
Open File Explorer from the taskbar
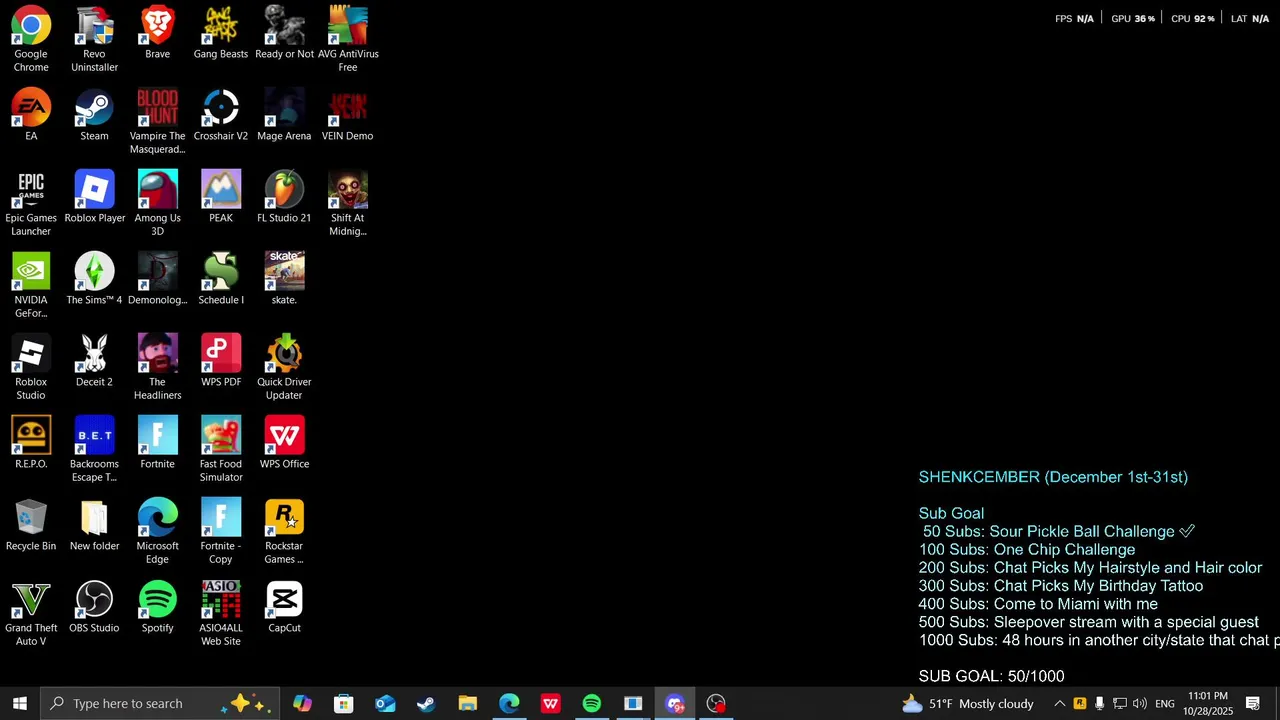468,703
